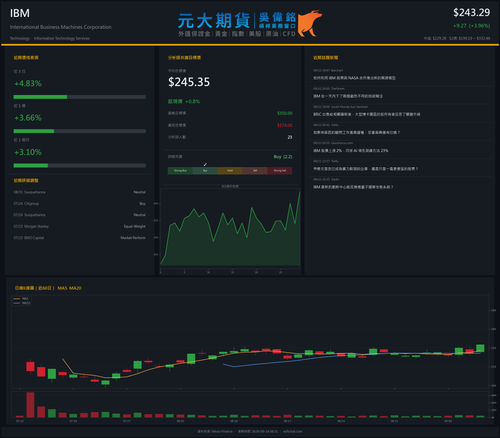This screenshot has width=500, height=438.
Task: Select the Morgan Stanley rating row
Action: [x=80, y=226]
